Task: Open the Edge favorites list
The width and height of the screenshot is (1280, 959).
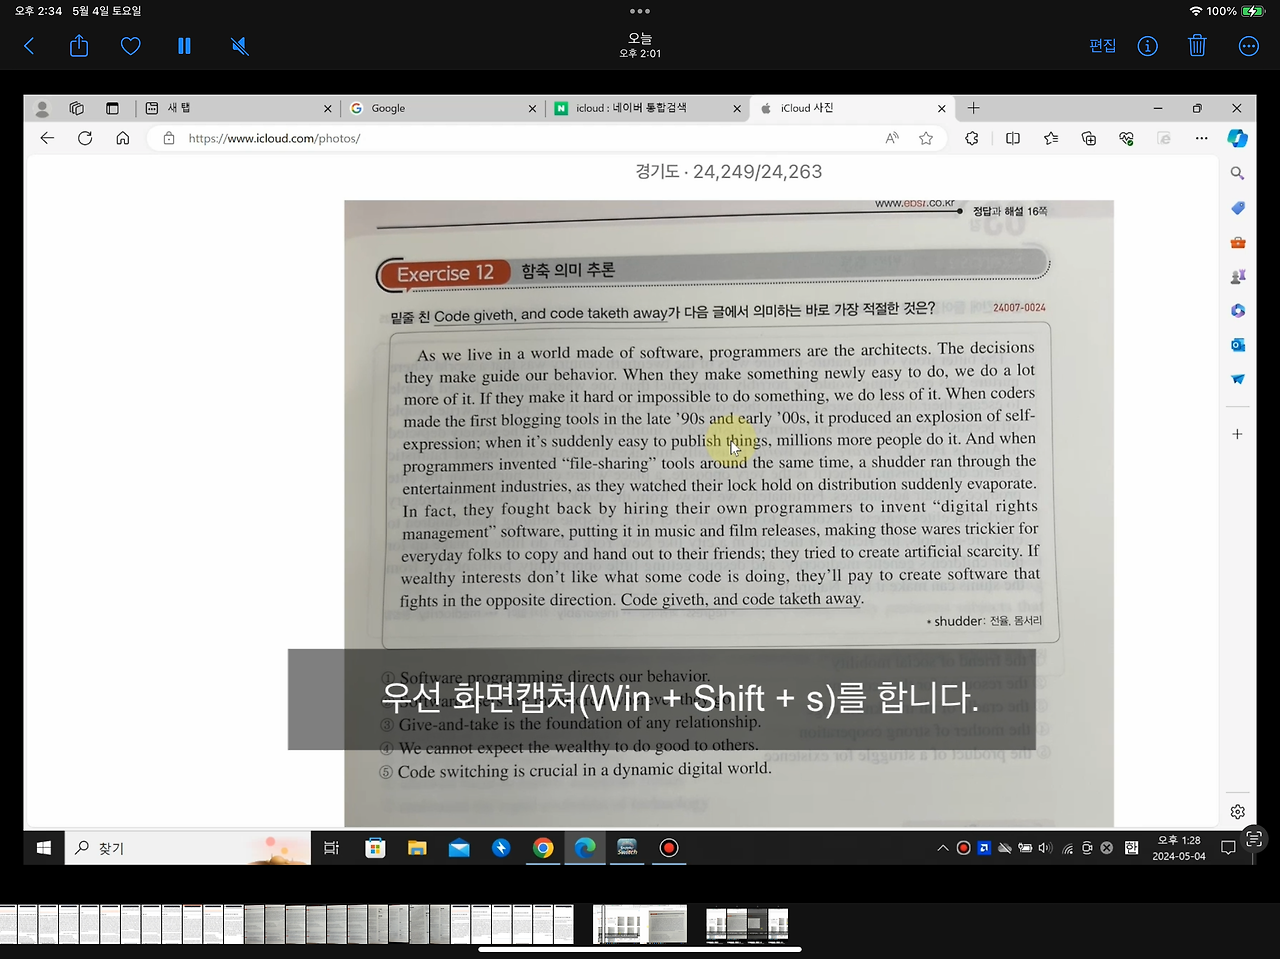Action: coord(1051,138)
